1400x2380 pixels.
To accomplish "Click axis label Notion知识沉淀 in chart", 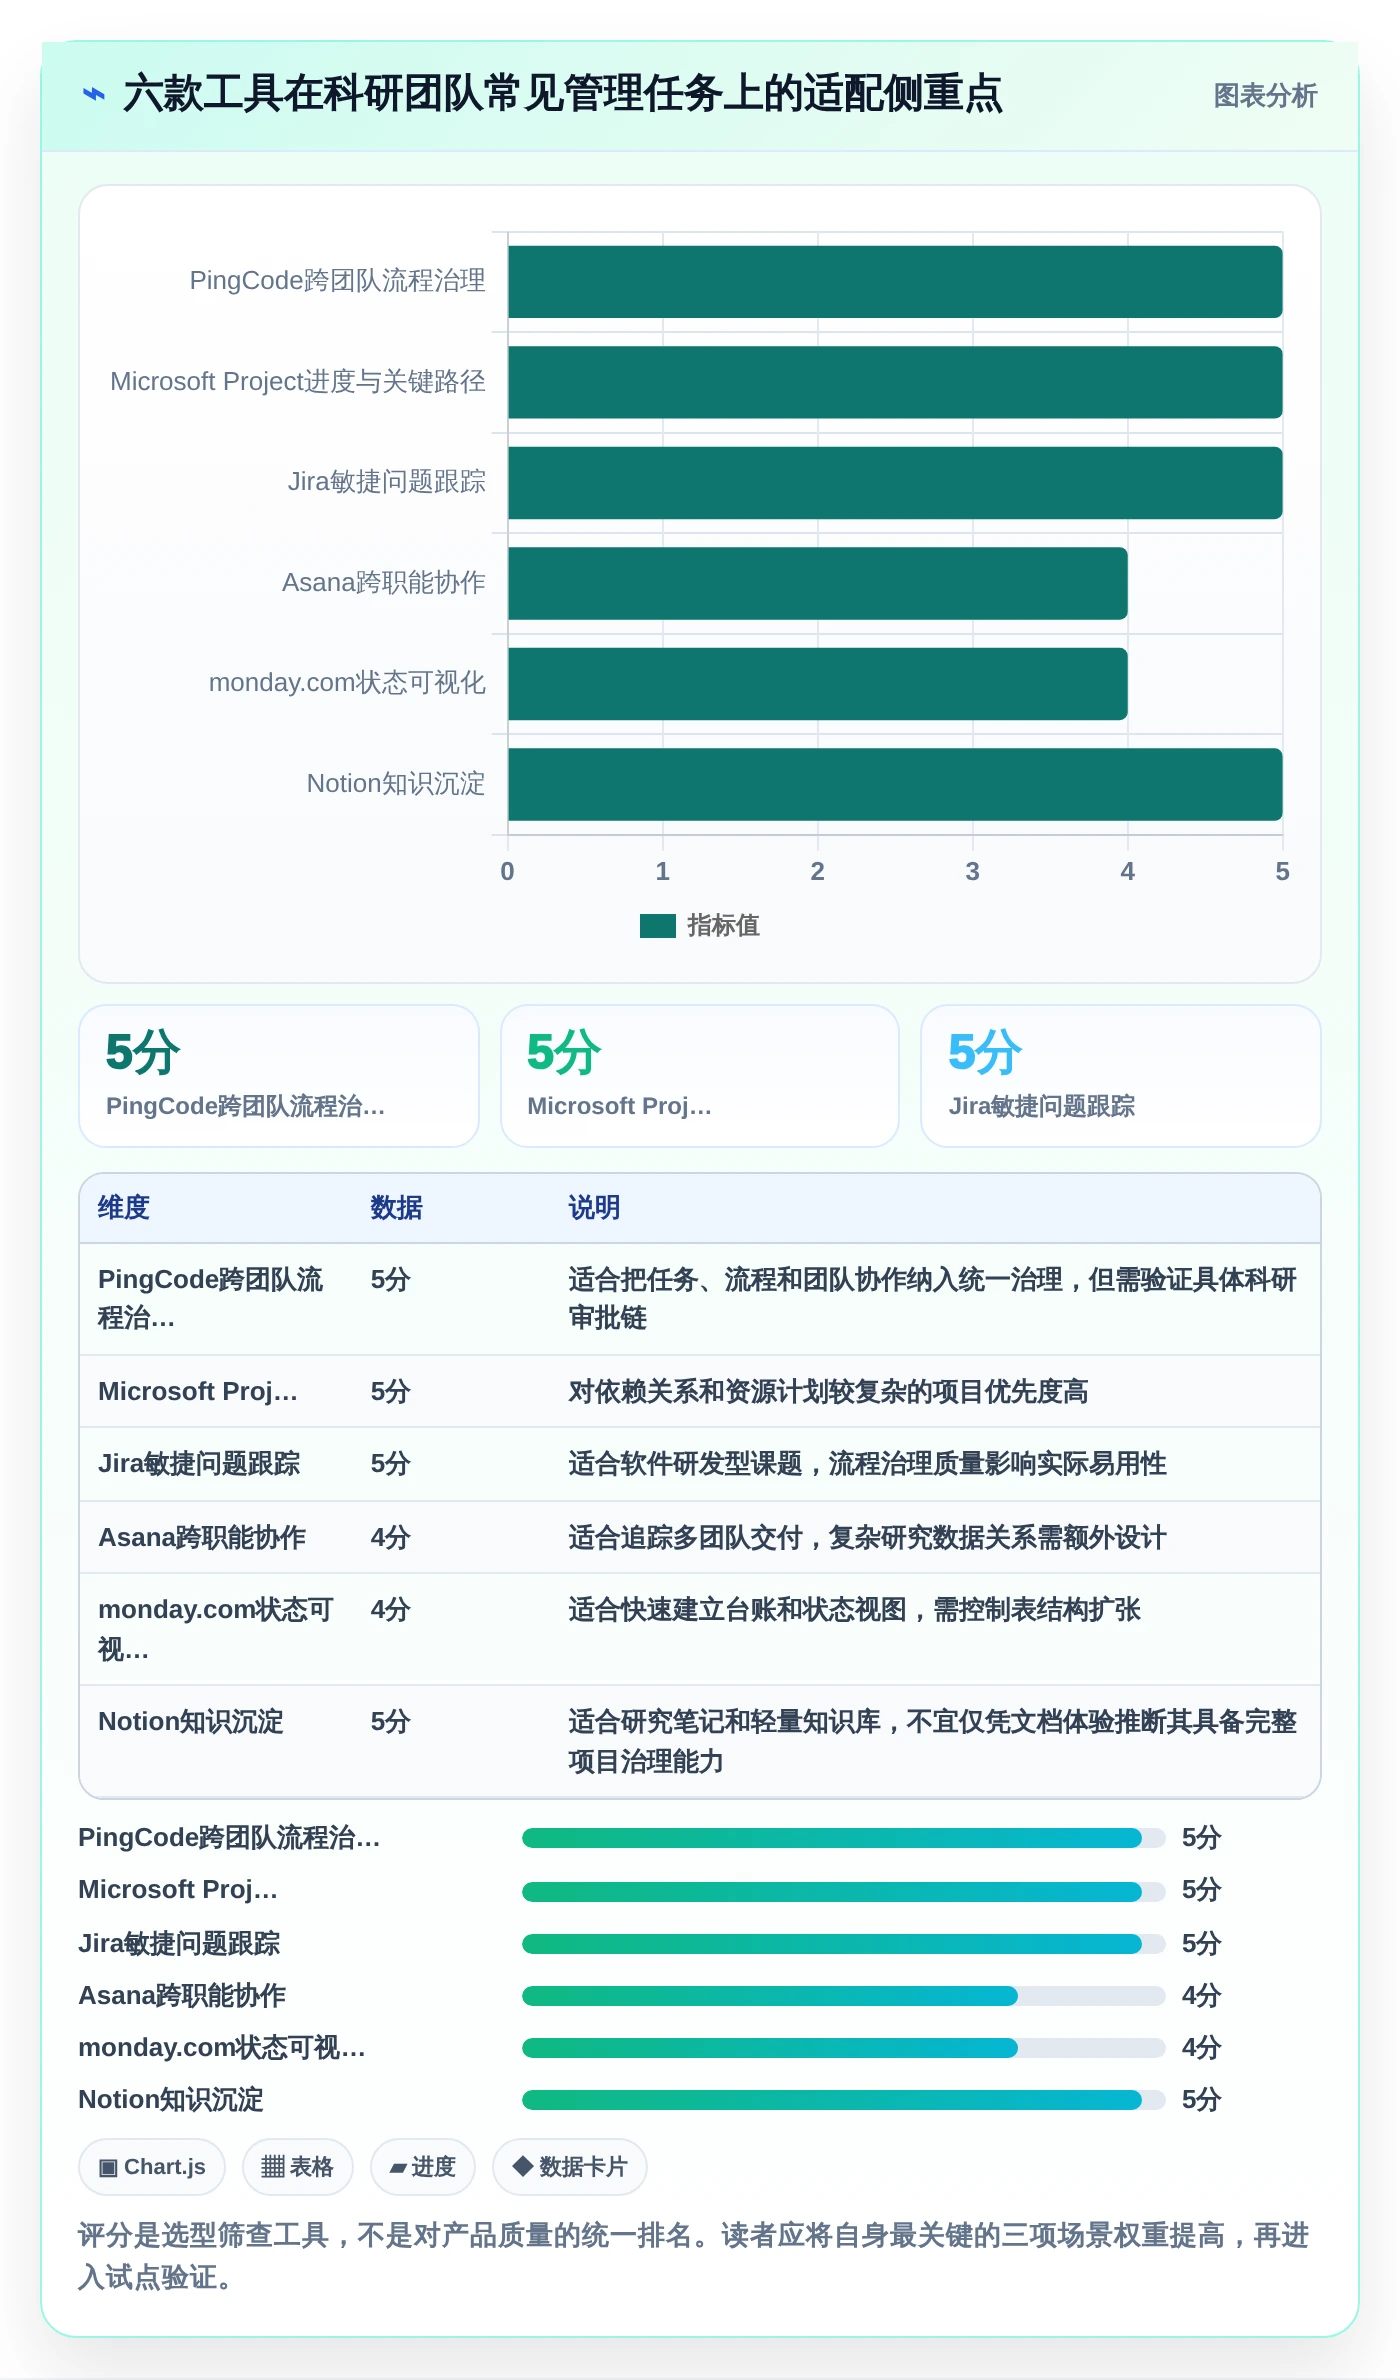I will (396, 784).
